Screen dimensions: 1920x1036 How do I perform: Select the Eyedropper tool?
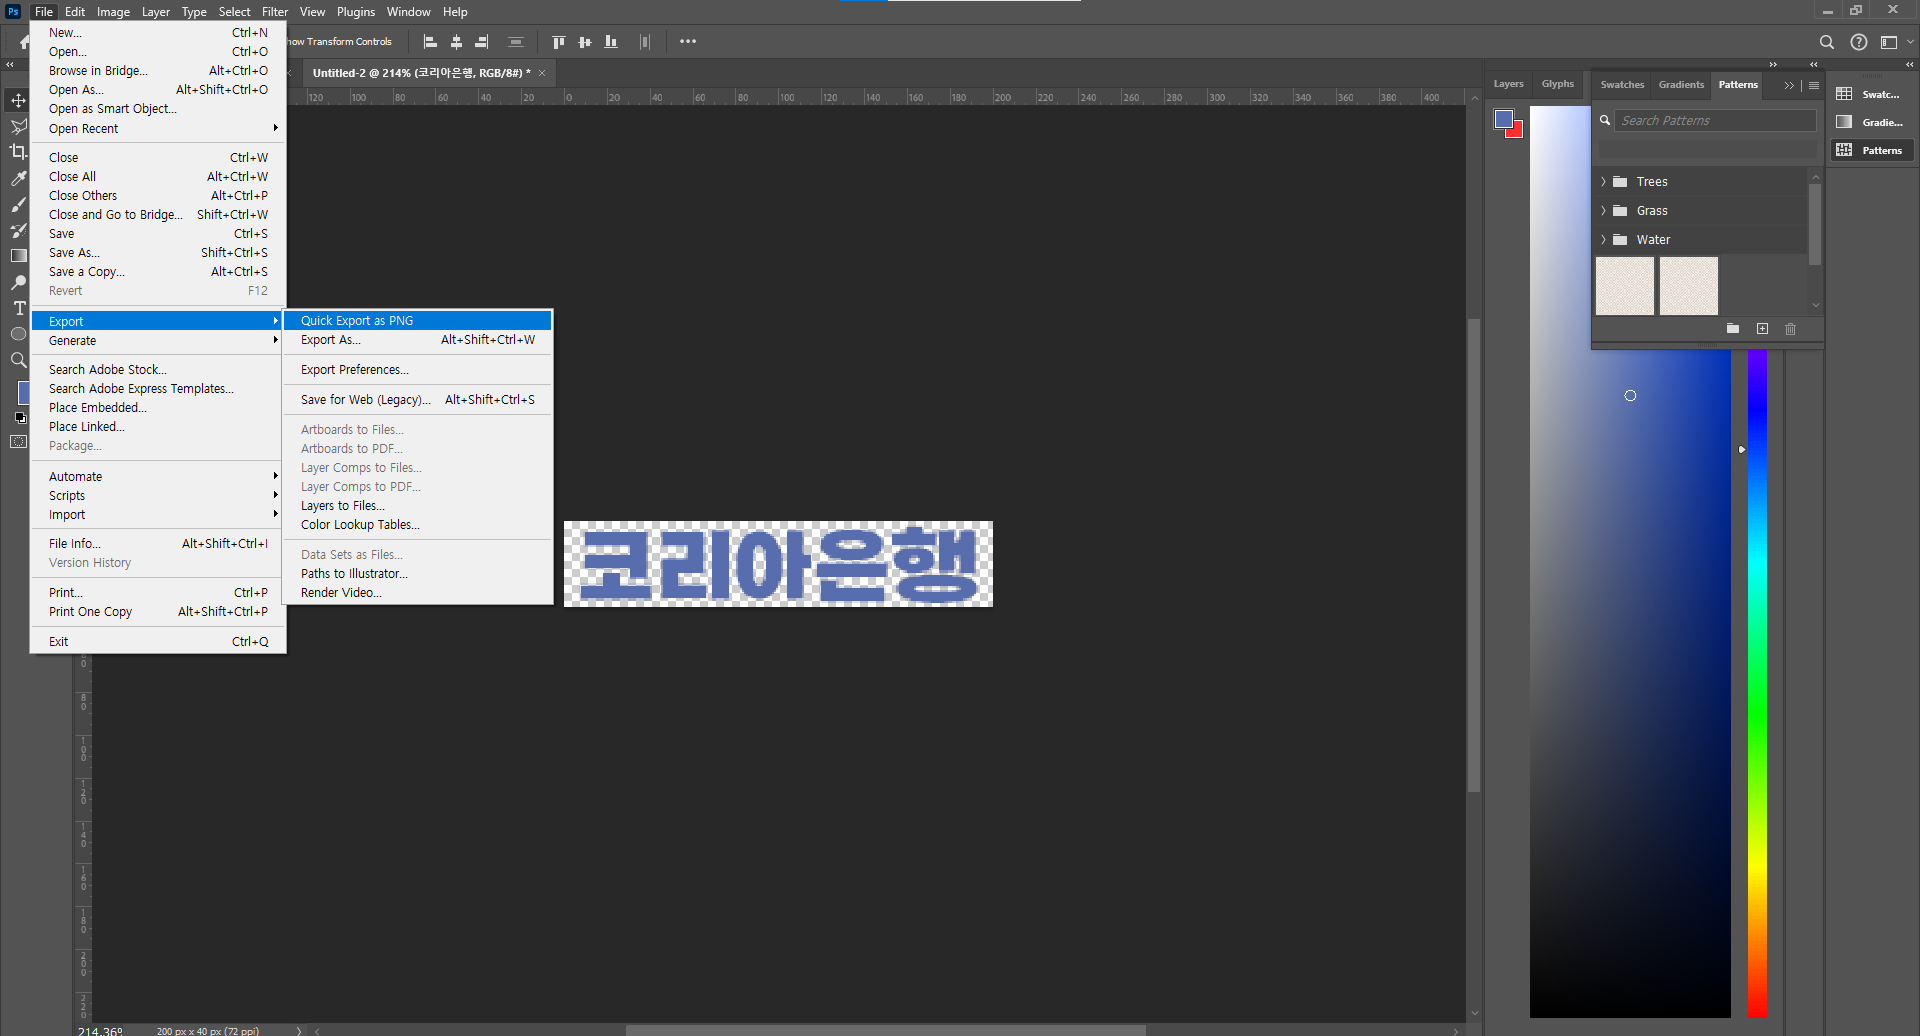18,178
